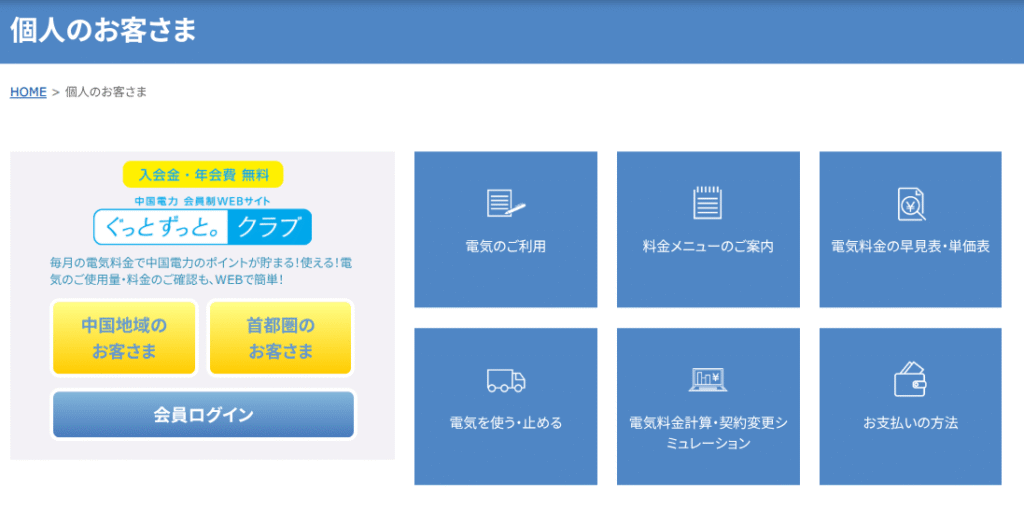Click the yen magnifier icon for 電気料金の早見表
The image size is (1024, 511).
(910, 203)
